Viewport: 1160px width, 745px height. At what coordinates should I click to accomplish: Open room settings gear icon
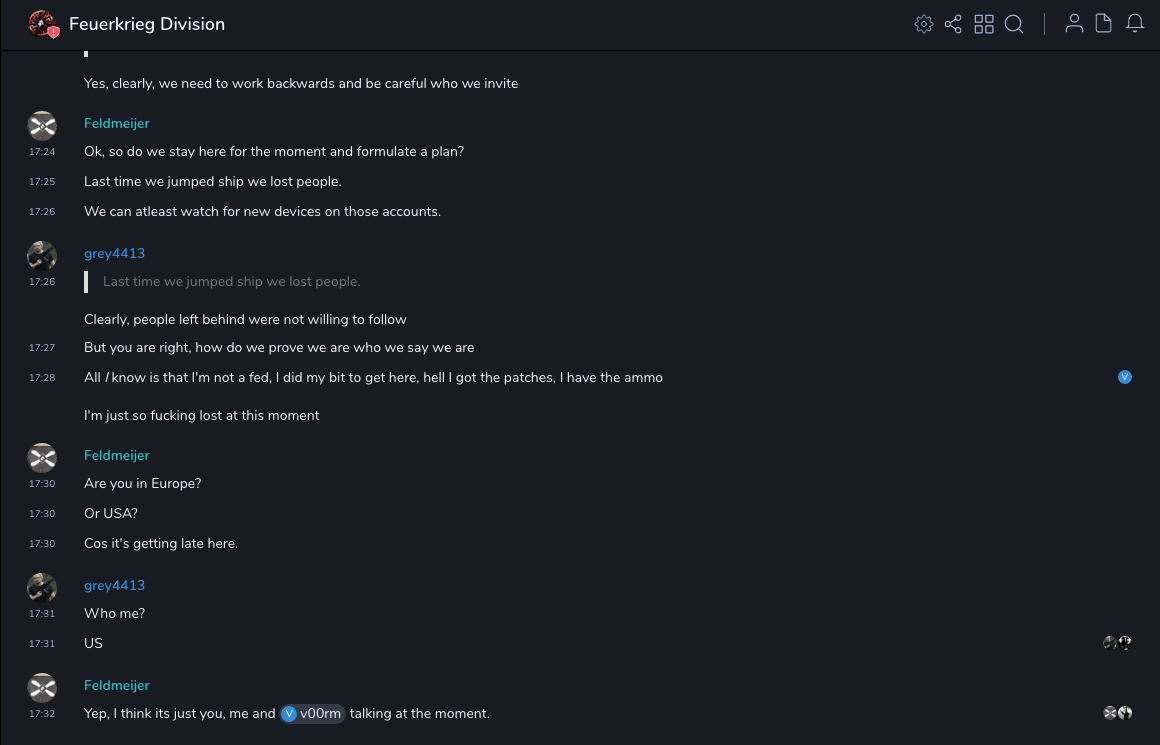click(x=924, y=24)
